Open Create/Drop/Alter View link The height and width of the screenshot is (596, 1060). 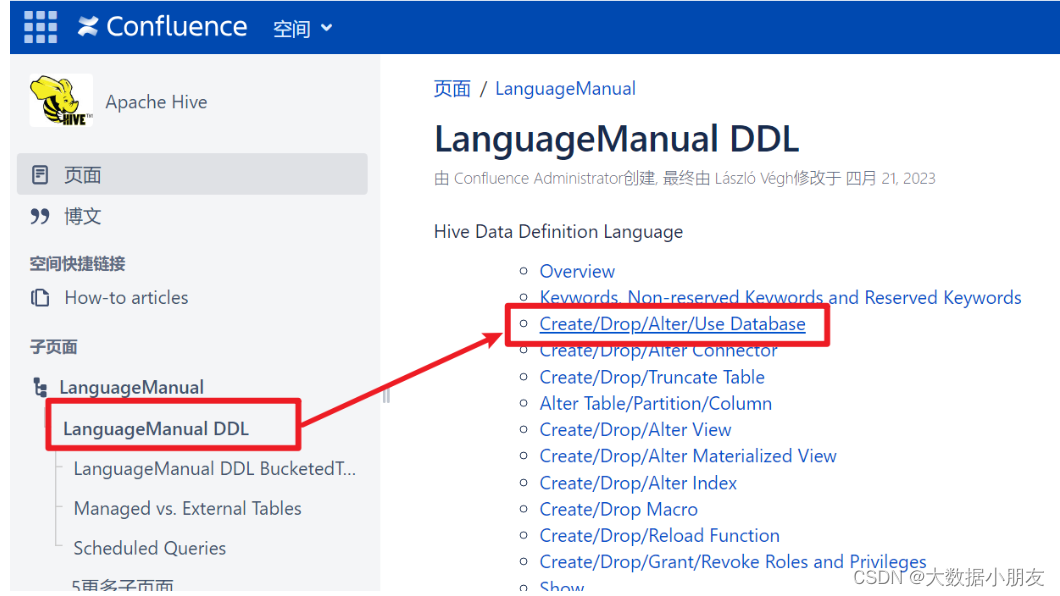(635, 430)
